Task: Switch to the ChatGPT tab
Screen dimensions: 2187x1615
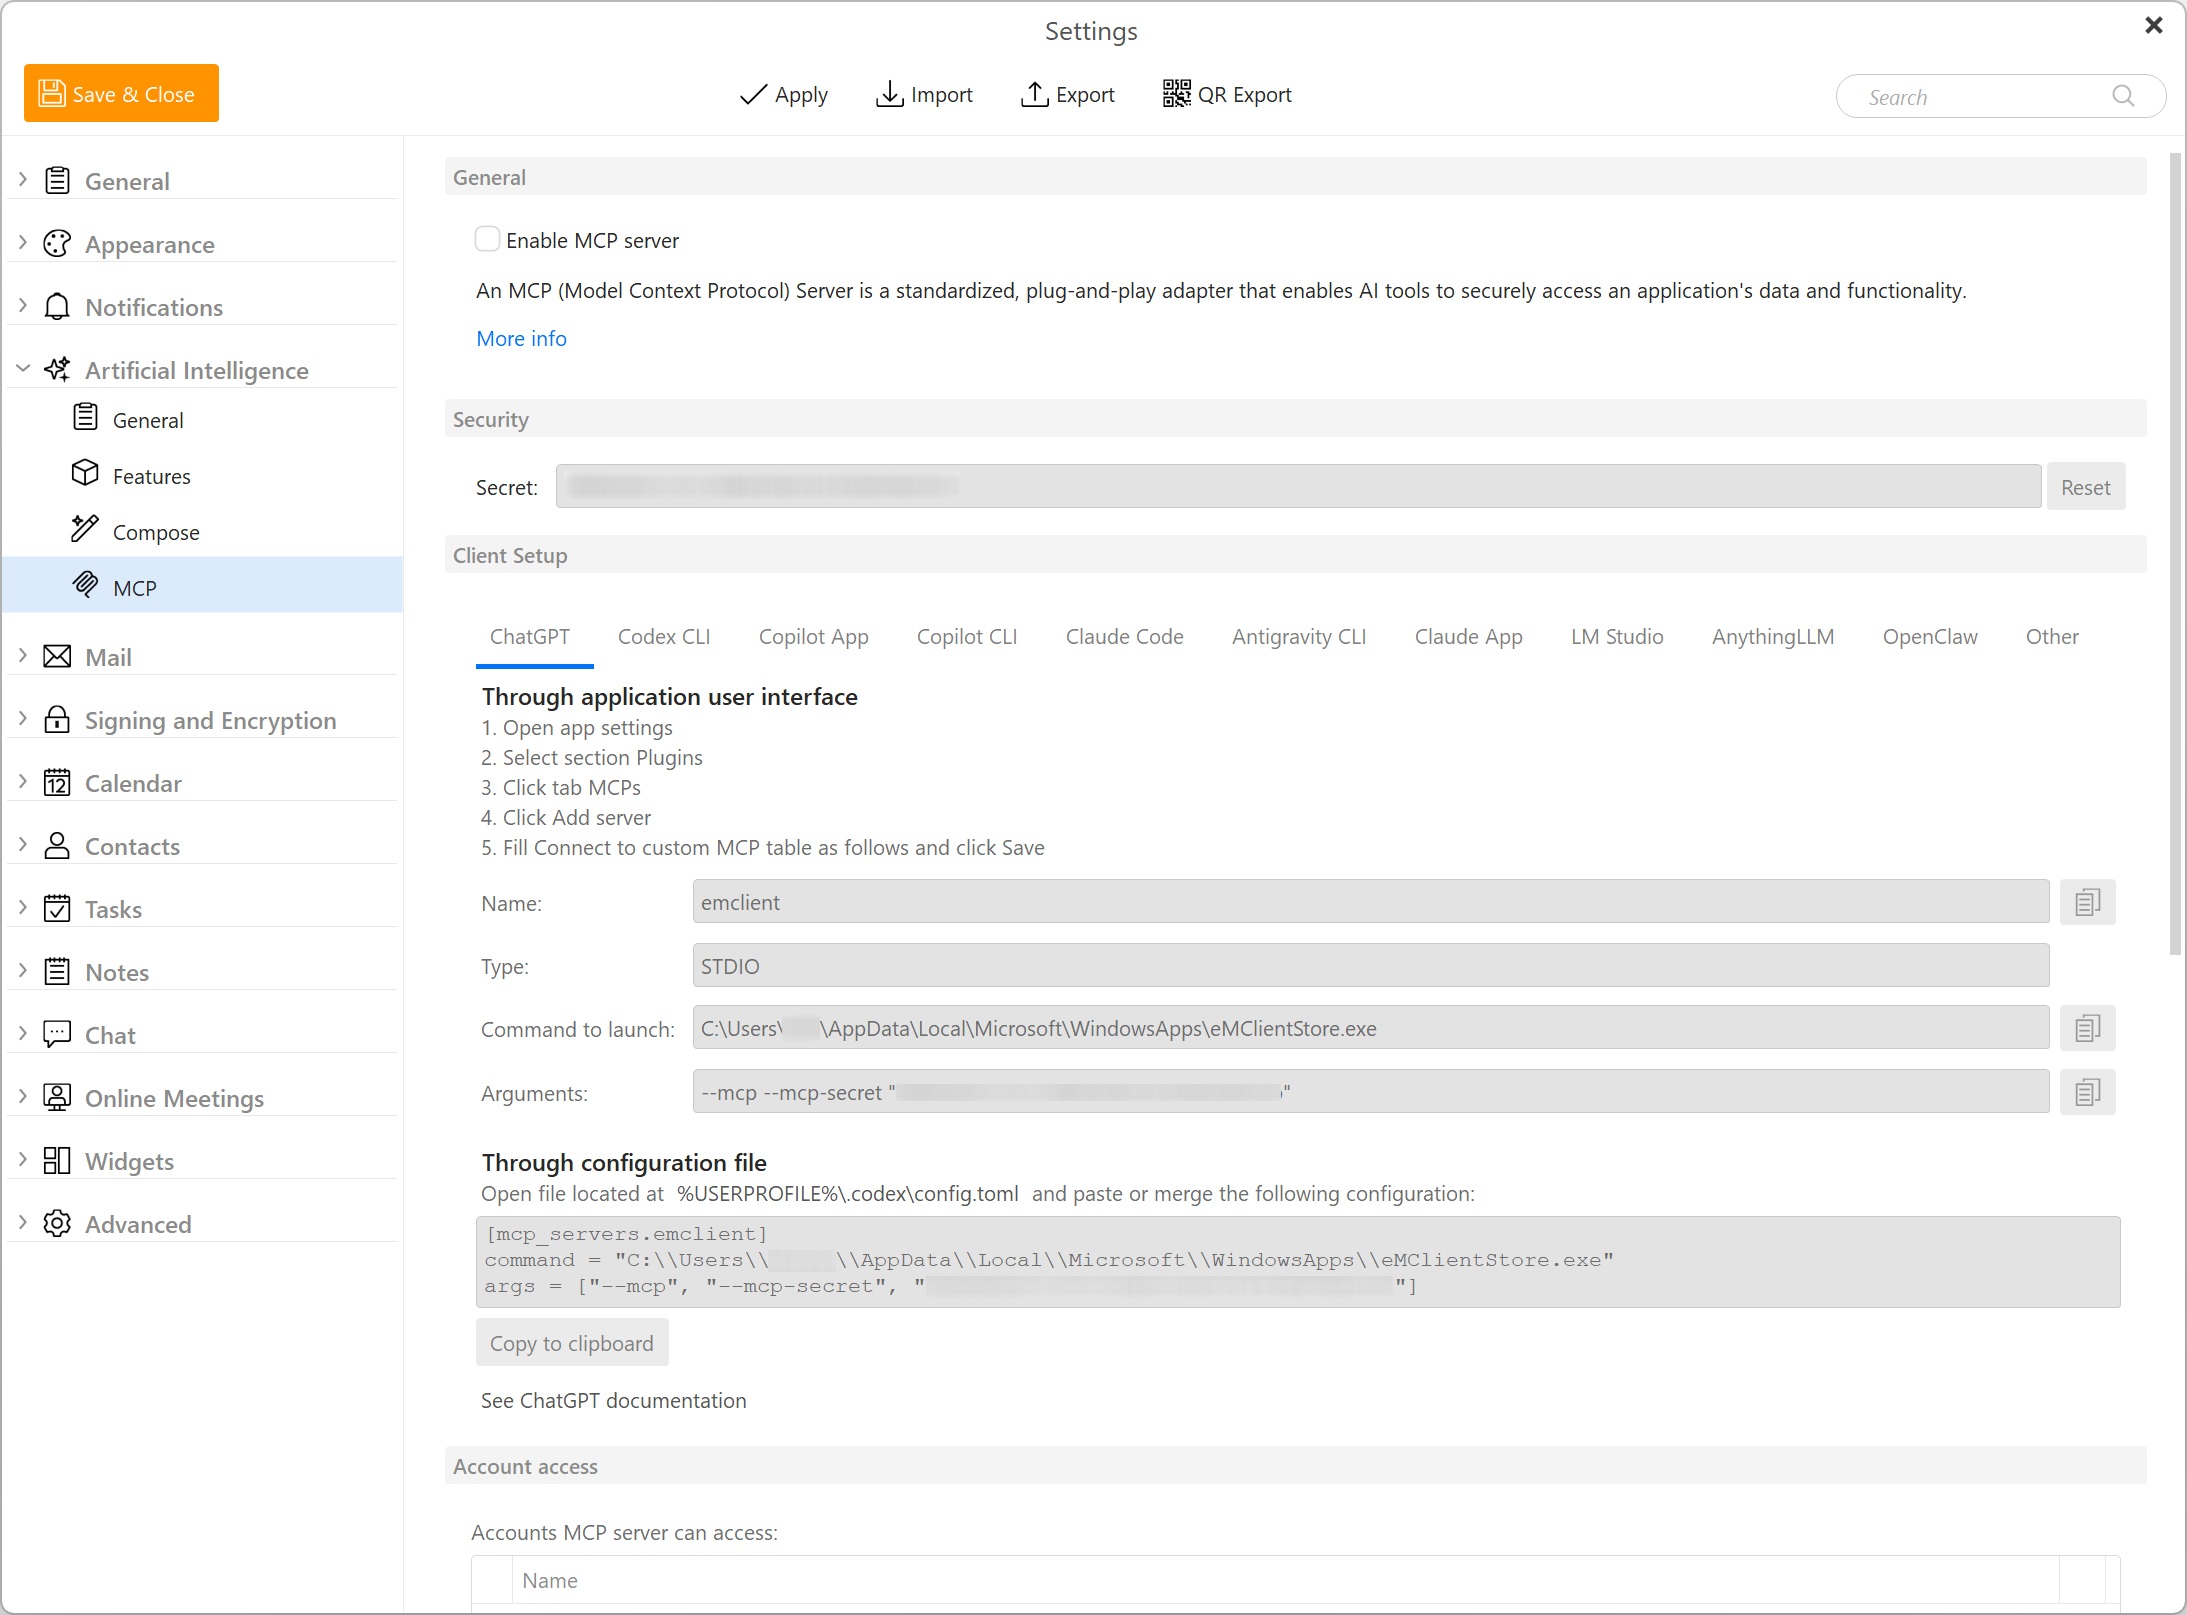Action: point(530,637)
